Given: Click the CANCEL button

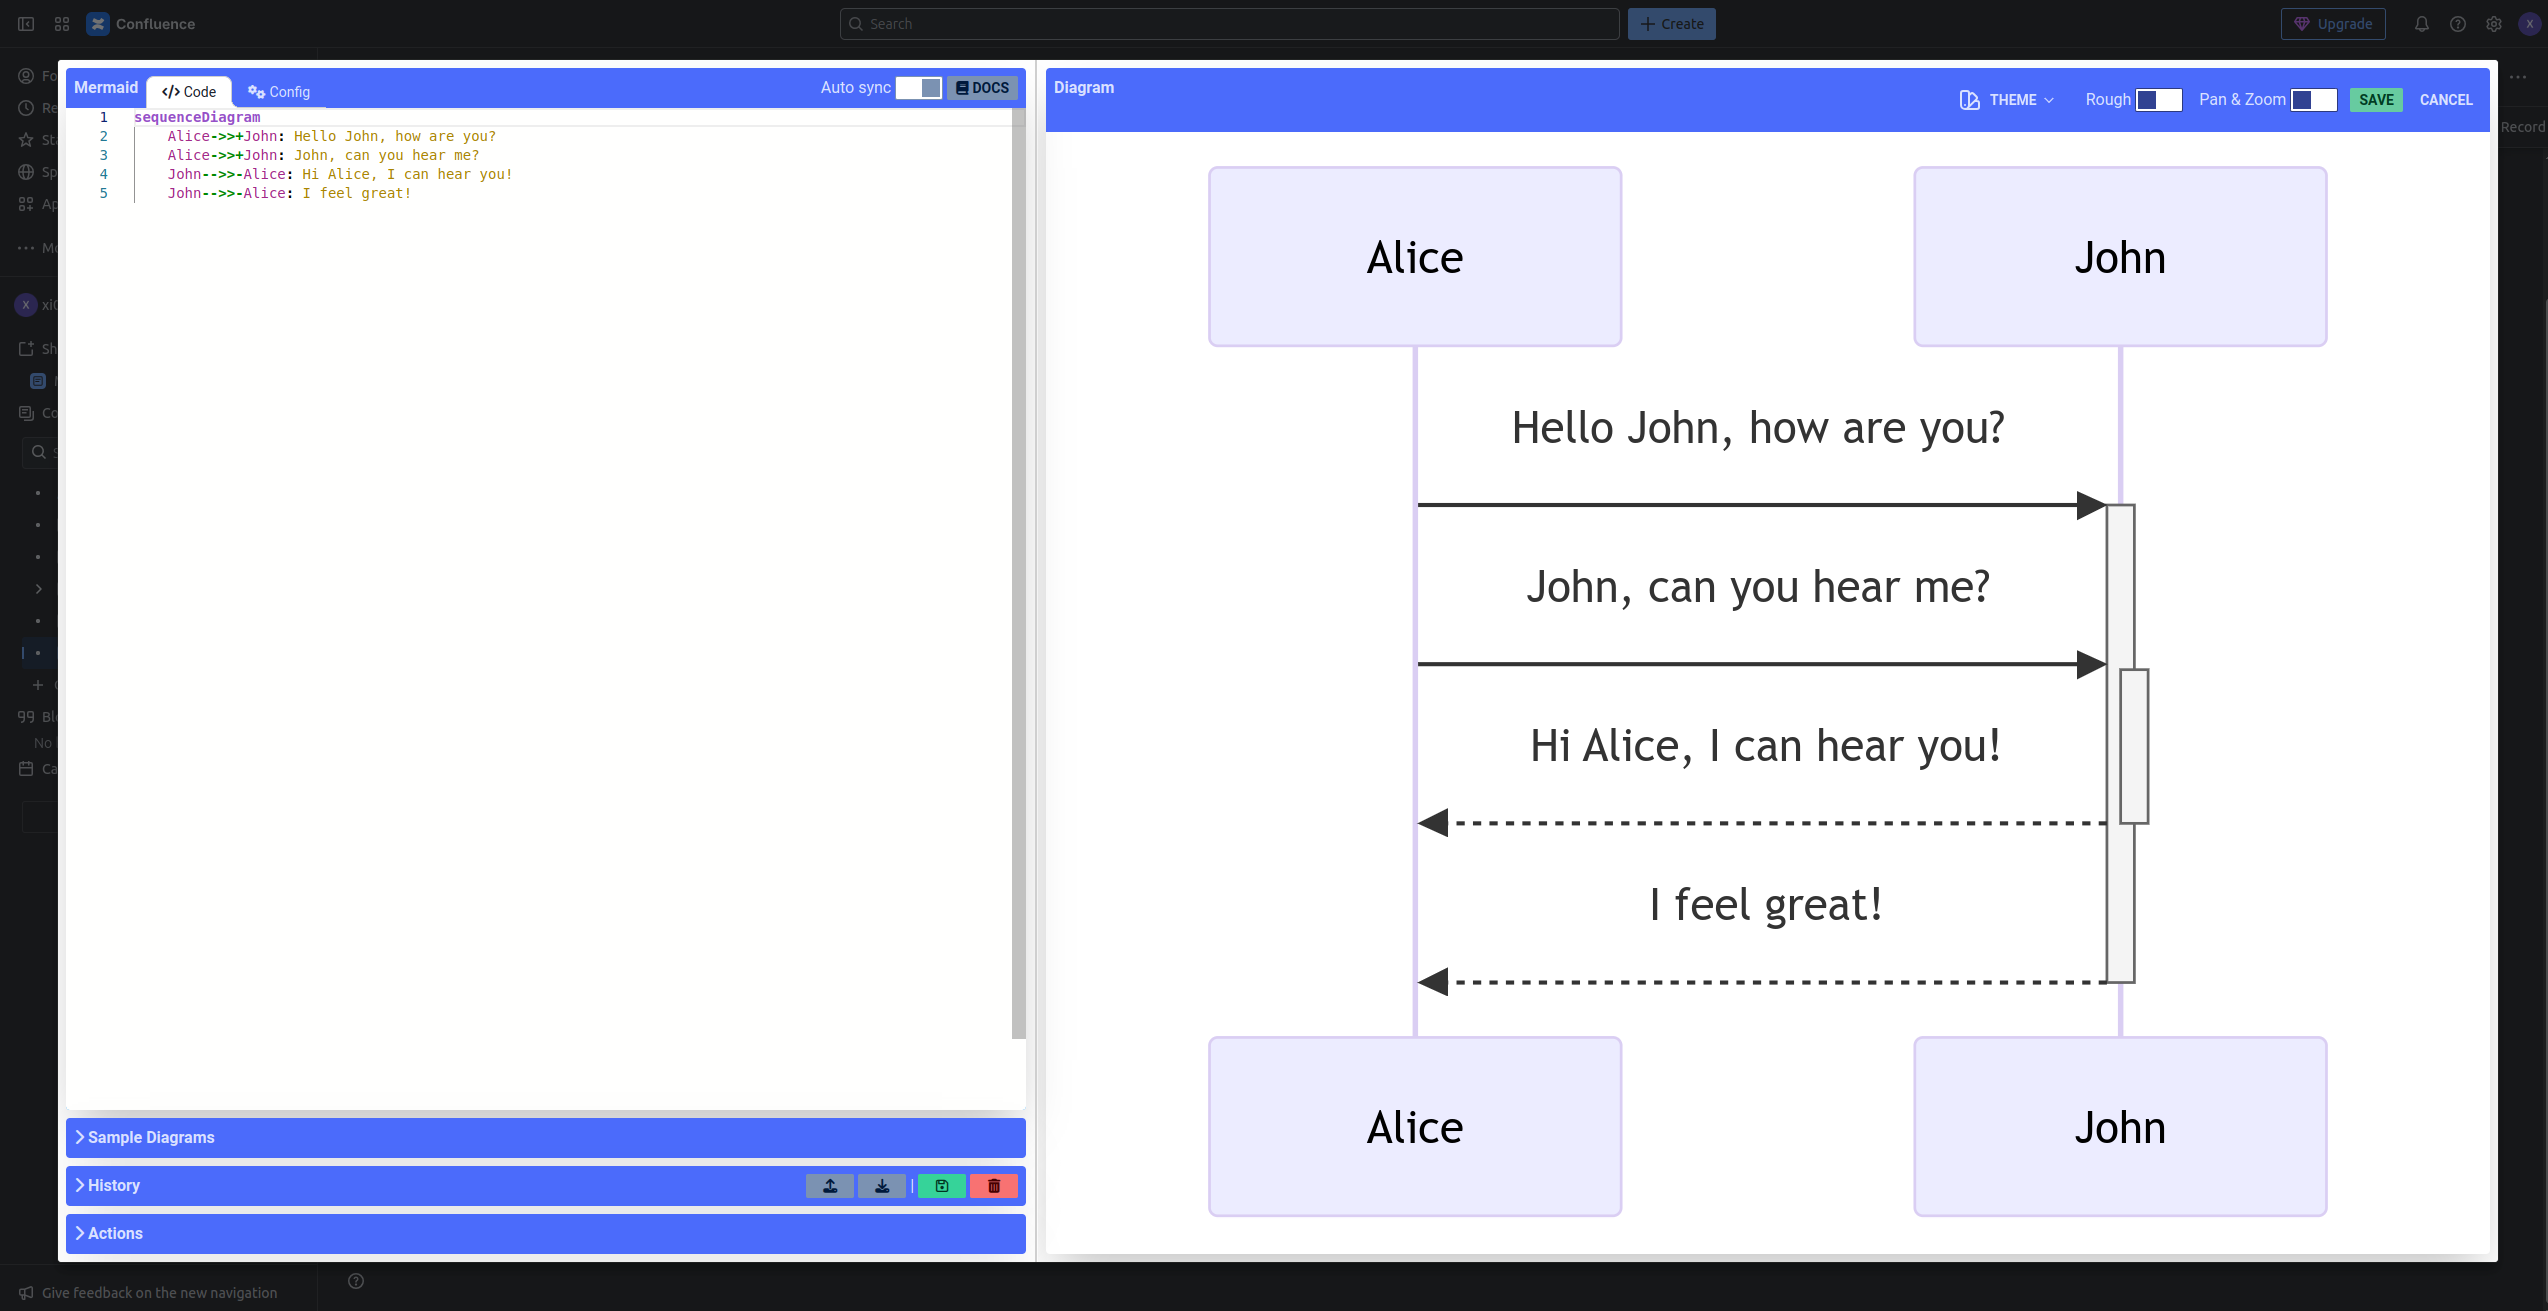Looking at the screenshot, I should [x=2446, y=100].
